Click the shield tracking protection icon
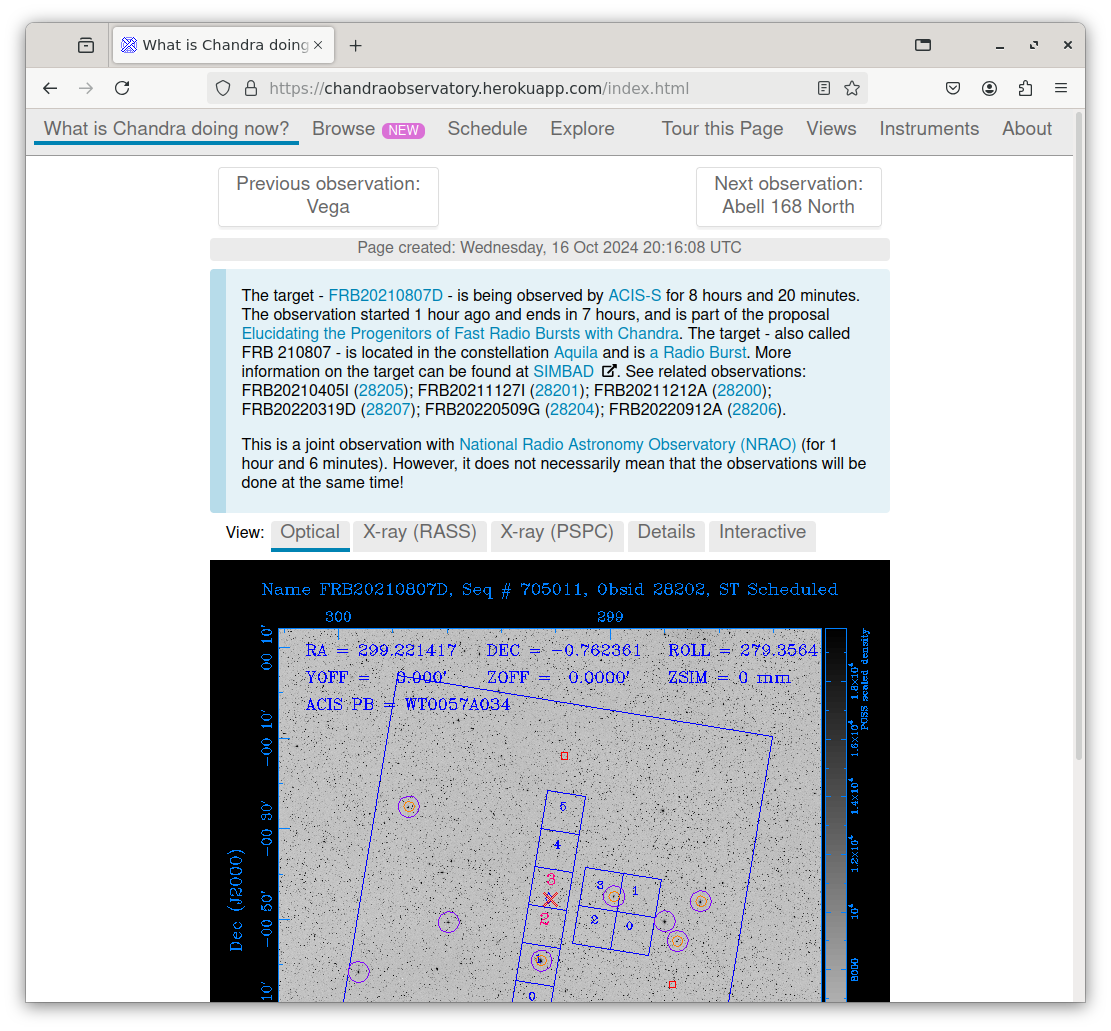This screenshot has width=1111, height=1031. point(223,89)
